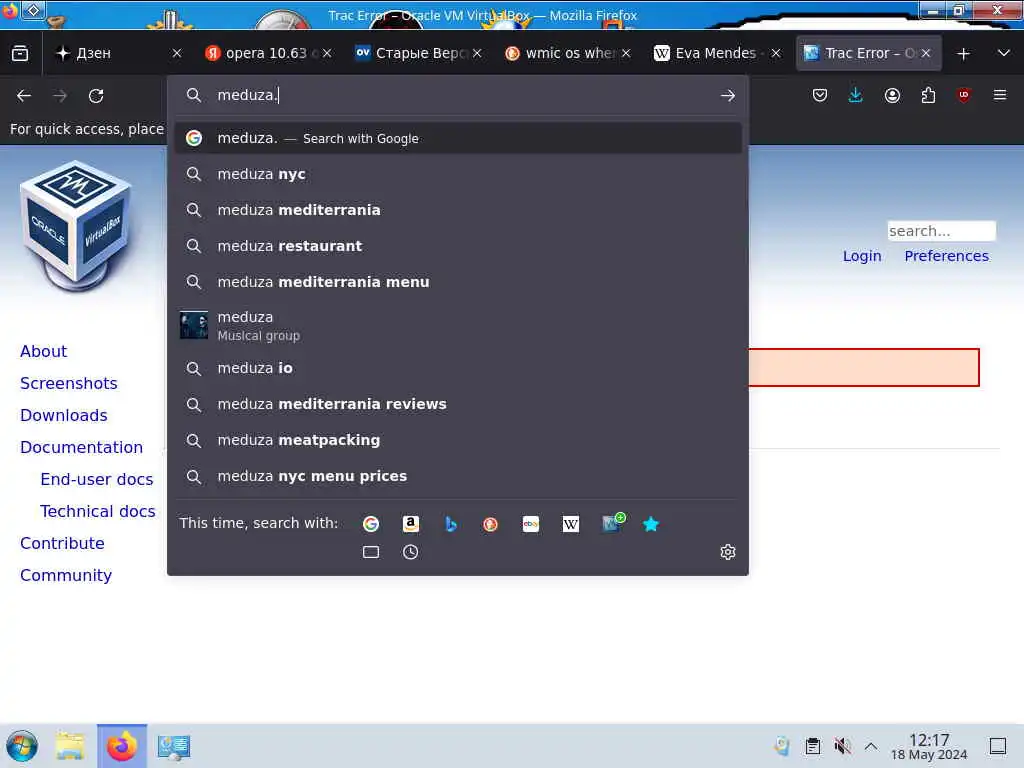Close the Дзен tab
Screen dimensions: 1024x768
click(177, 54)
